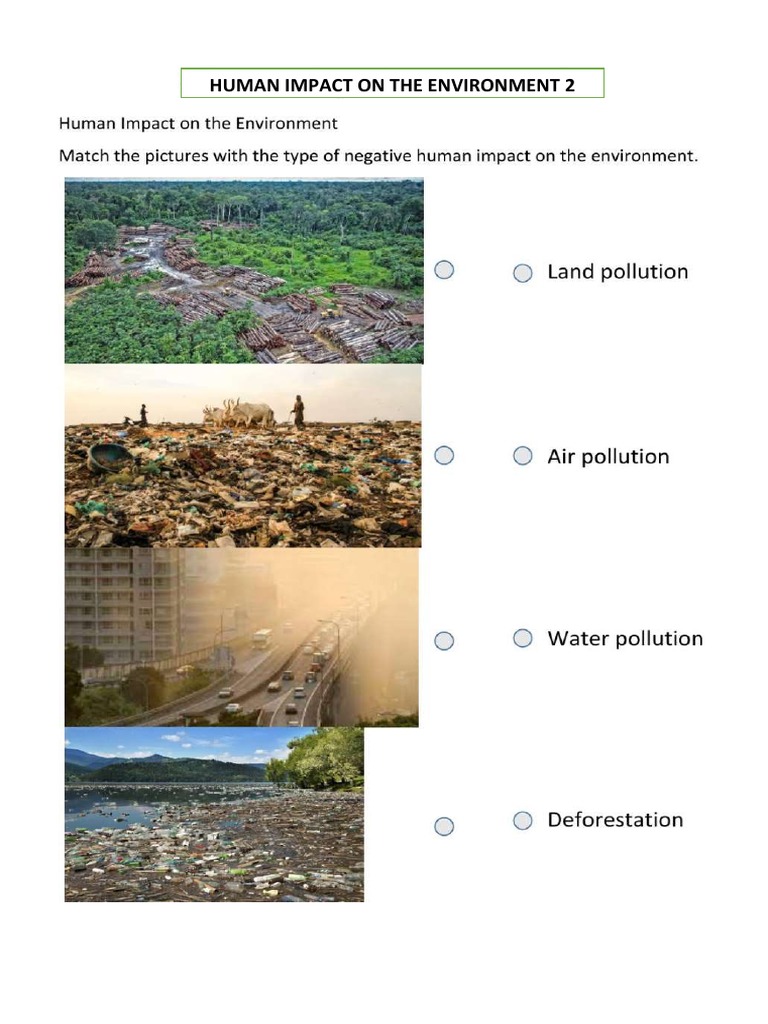
Task: Click the logged forest clearing picture
Action: 244,270
